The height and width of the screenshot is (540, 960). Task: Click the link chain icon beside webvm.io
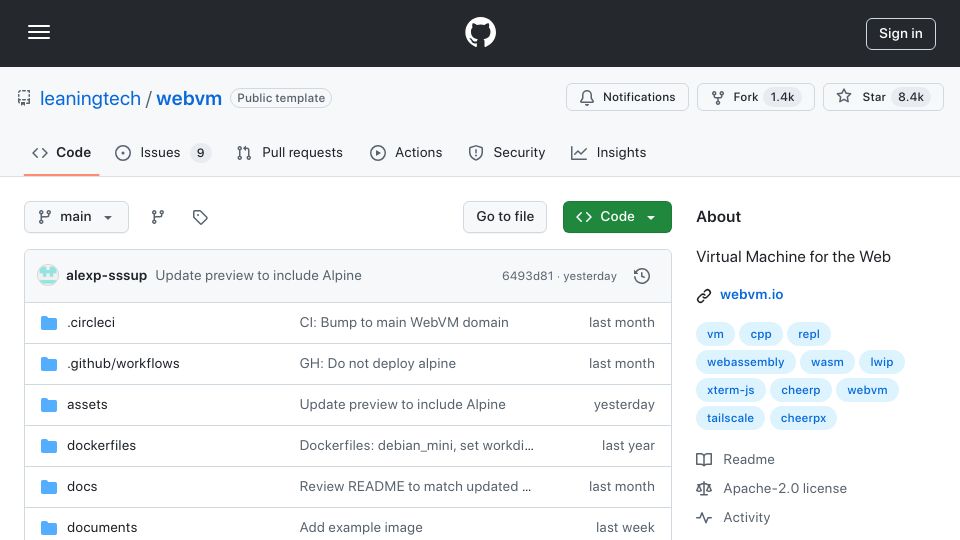704,296
